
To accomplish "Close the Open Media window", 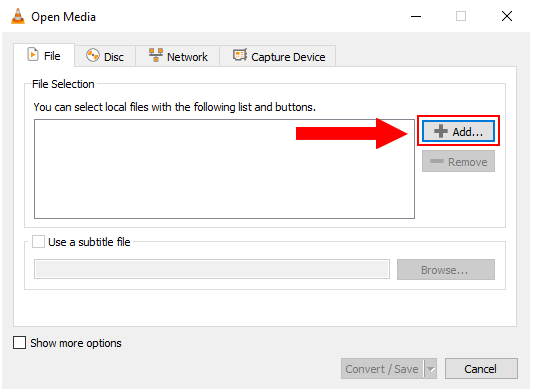I will [x=507, y=16].
